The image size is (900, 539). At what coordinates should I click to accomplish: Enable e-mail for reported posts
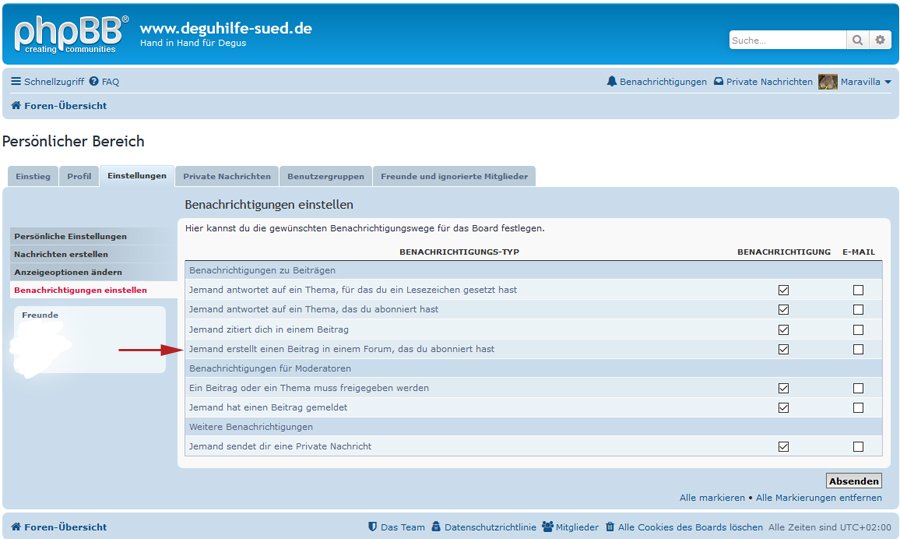(x=858, y=408)
